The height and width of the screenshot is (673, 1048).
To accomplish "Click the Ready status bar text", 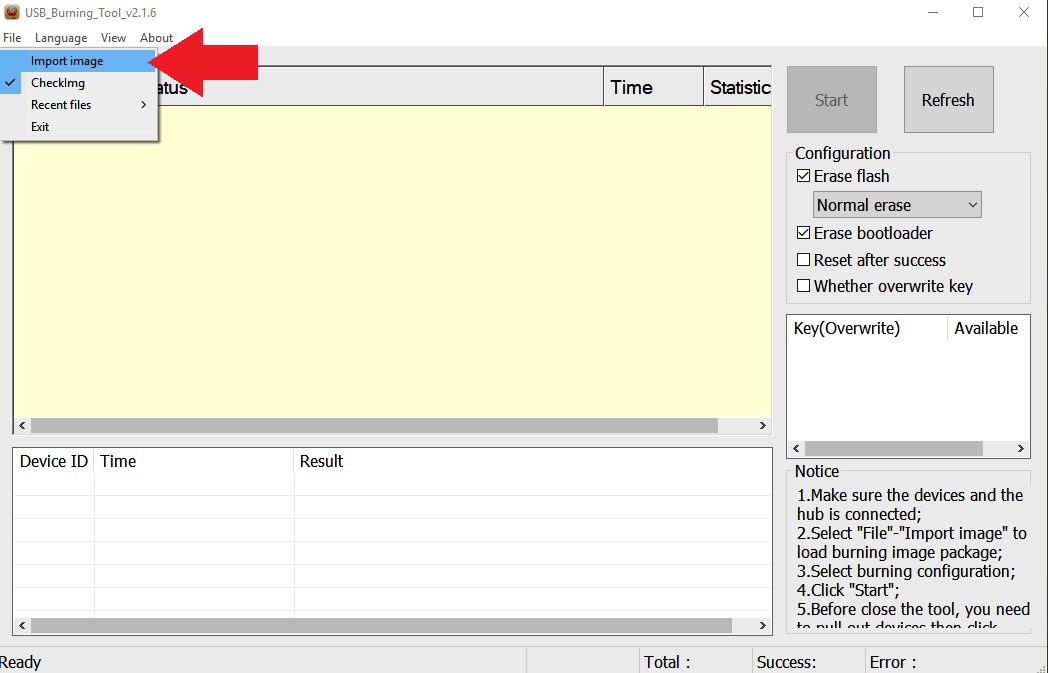I will click(x=21, y=662).
